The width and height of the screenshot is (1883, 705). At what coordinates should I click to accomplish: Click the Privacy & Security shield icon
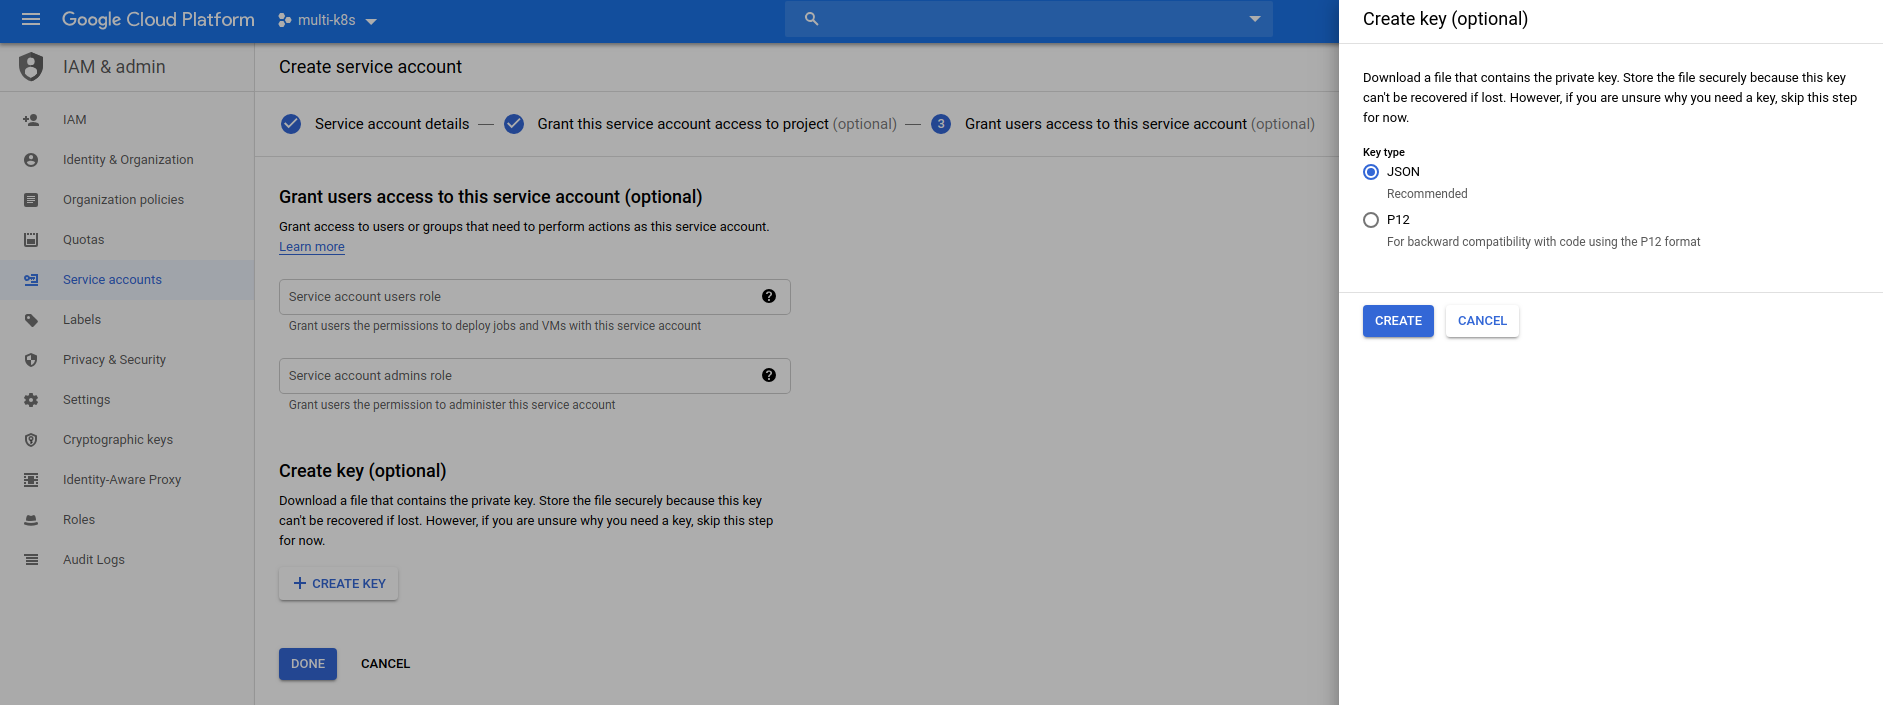pyautogui.click(x=31, y=360)
